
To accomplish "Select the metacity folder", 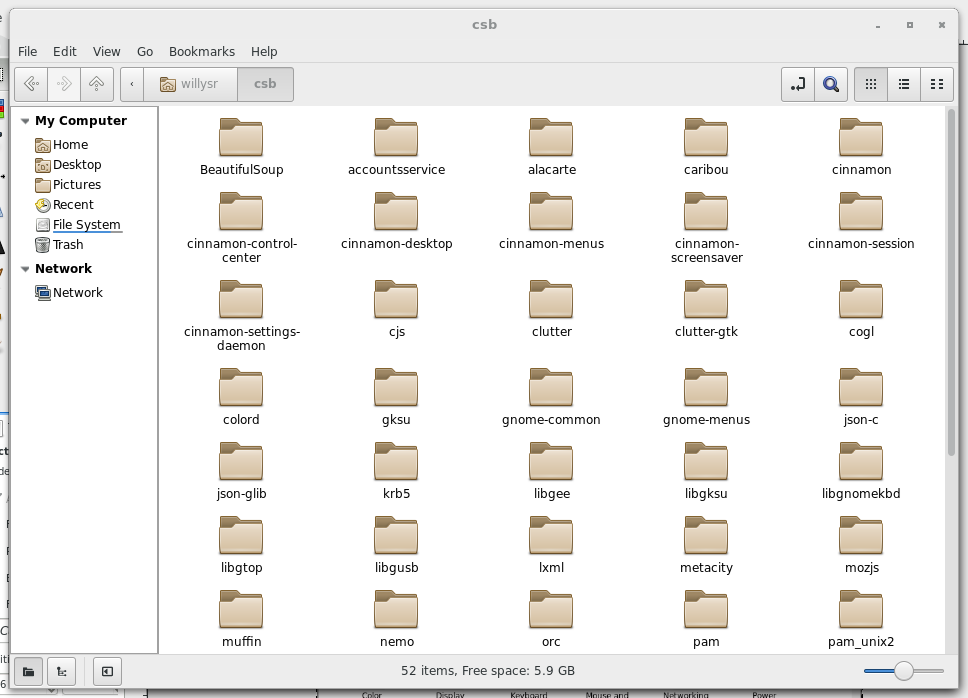I will (x=706, y=546).
